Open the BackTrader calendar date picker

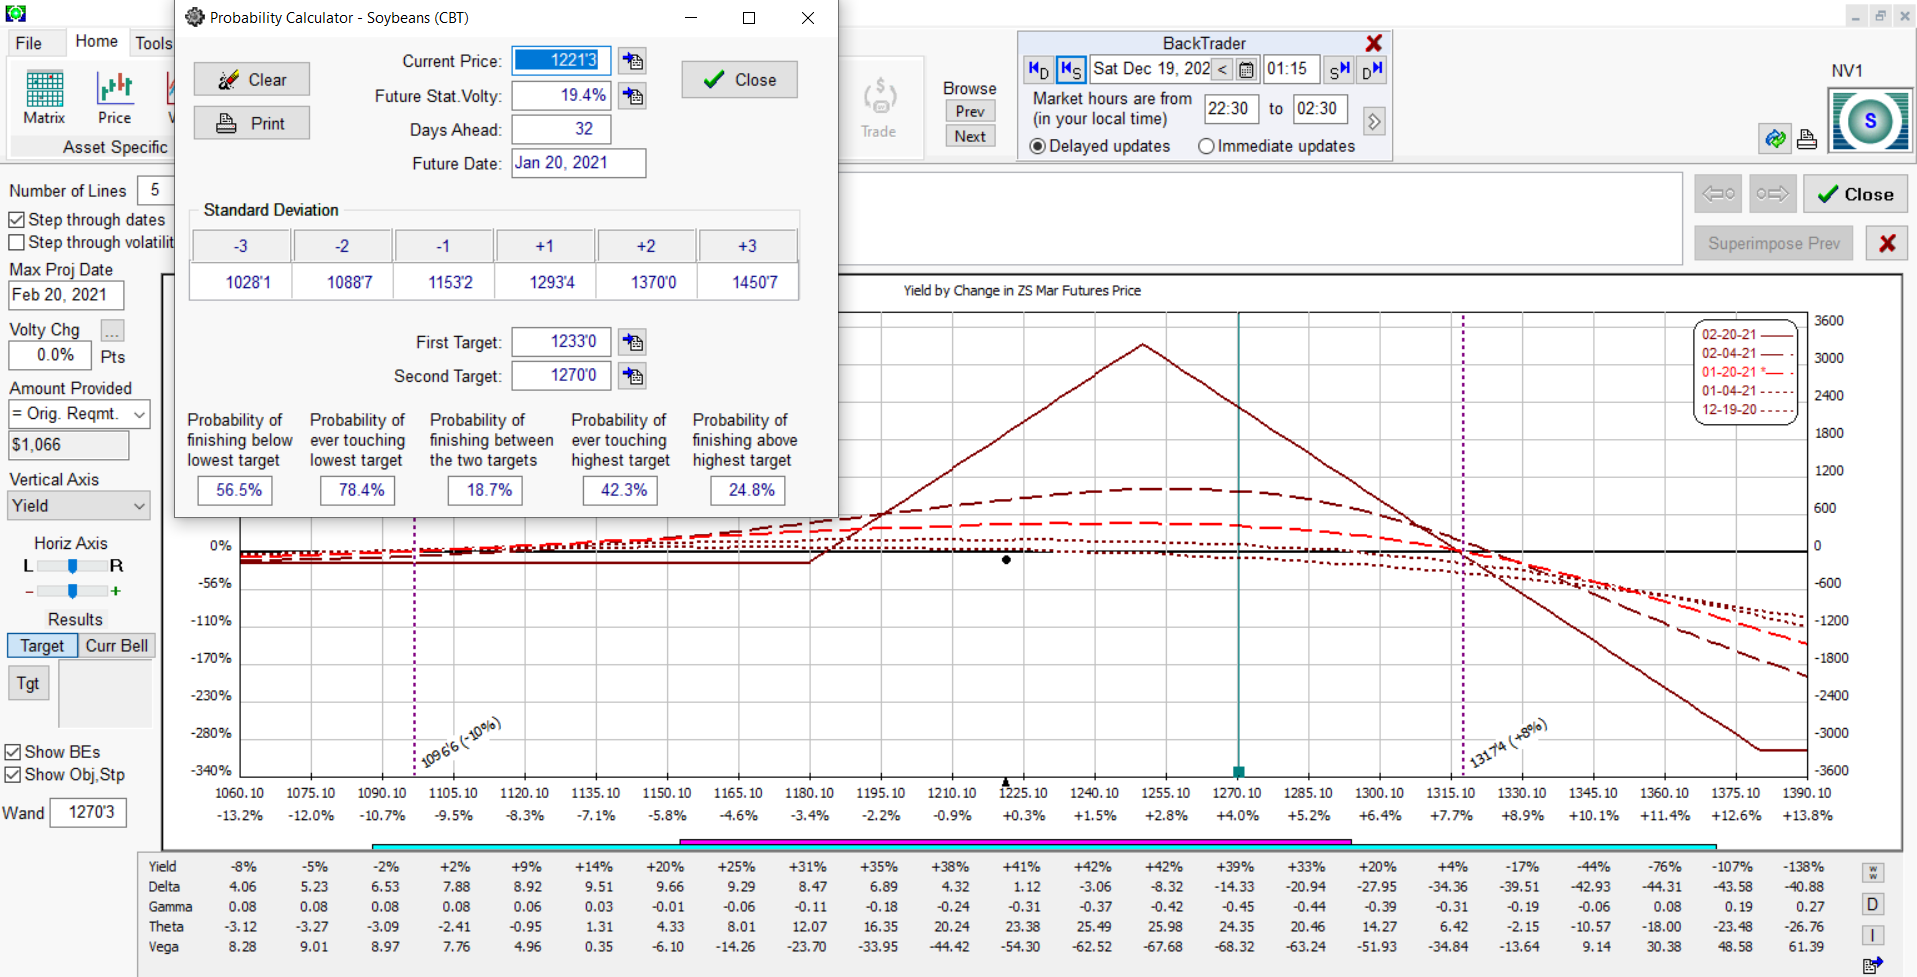tap(1246, 69)
